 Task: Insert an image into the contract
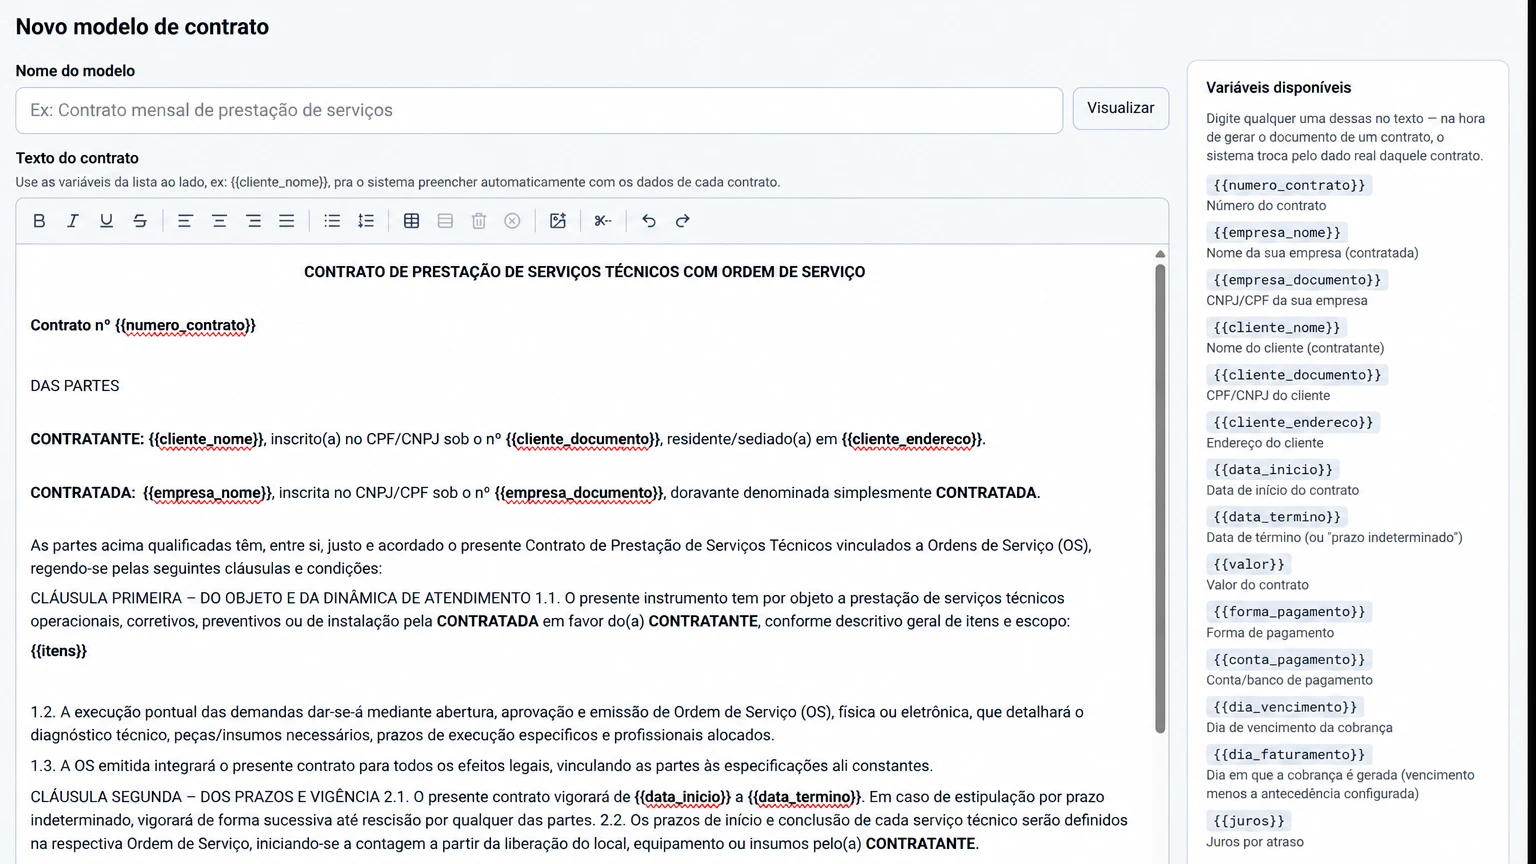[x=558, y=221]
